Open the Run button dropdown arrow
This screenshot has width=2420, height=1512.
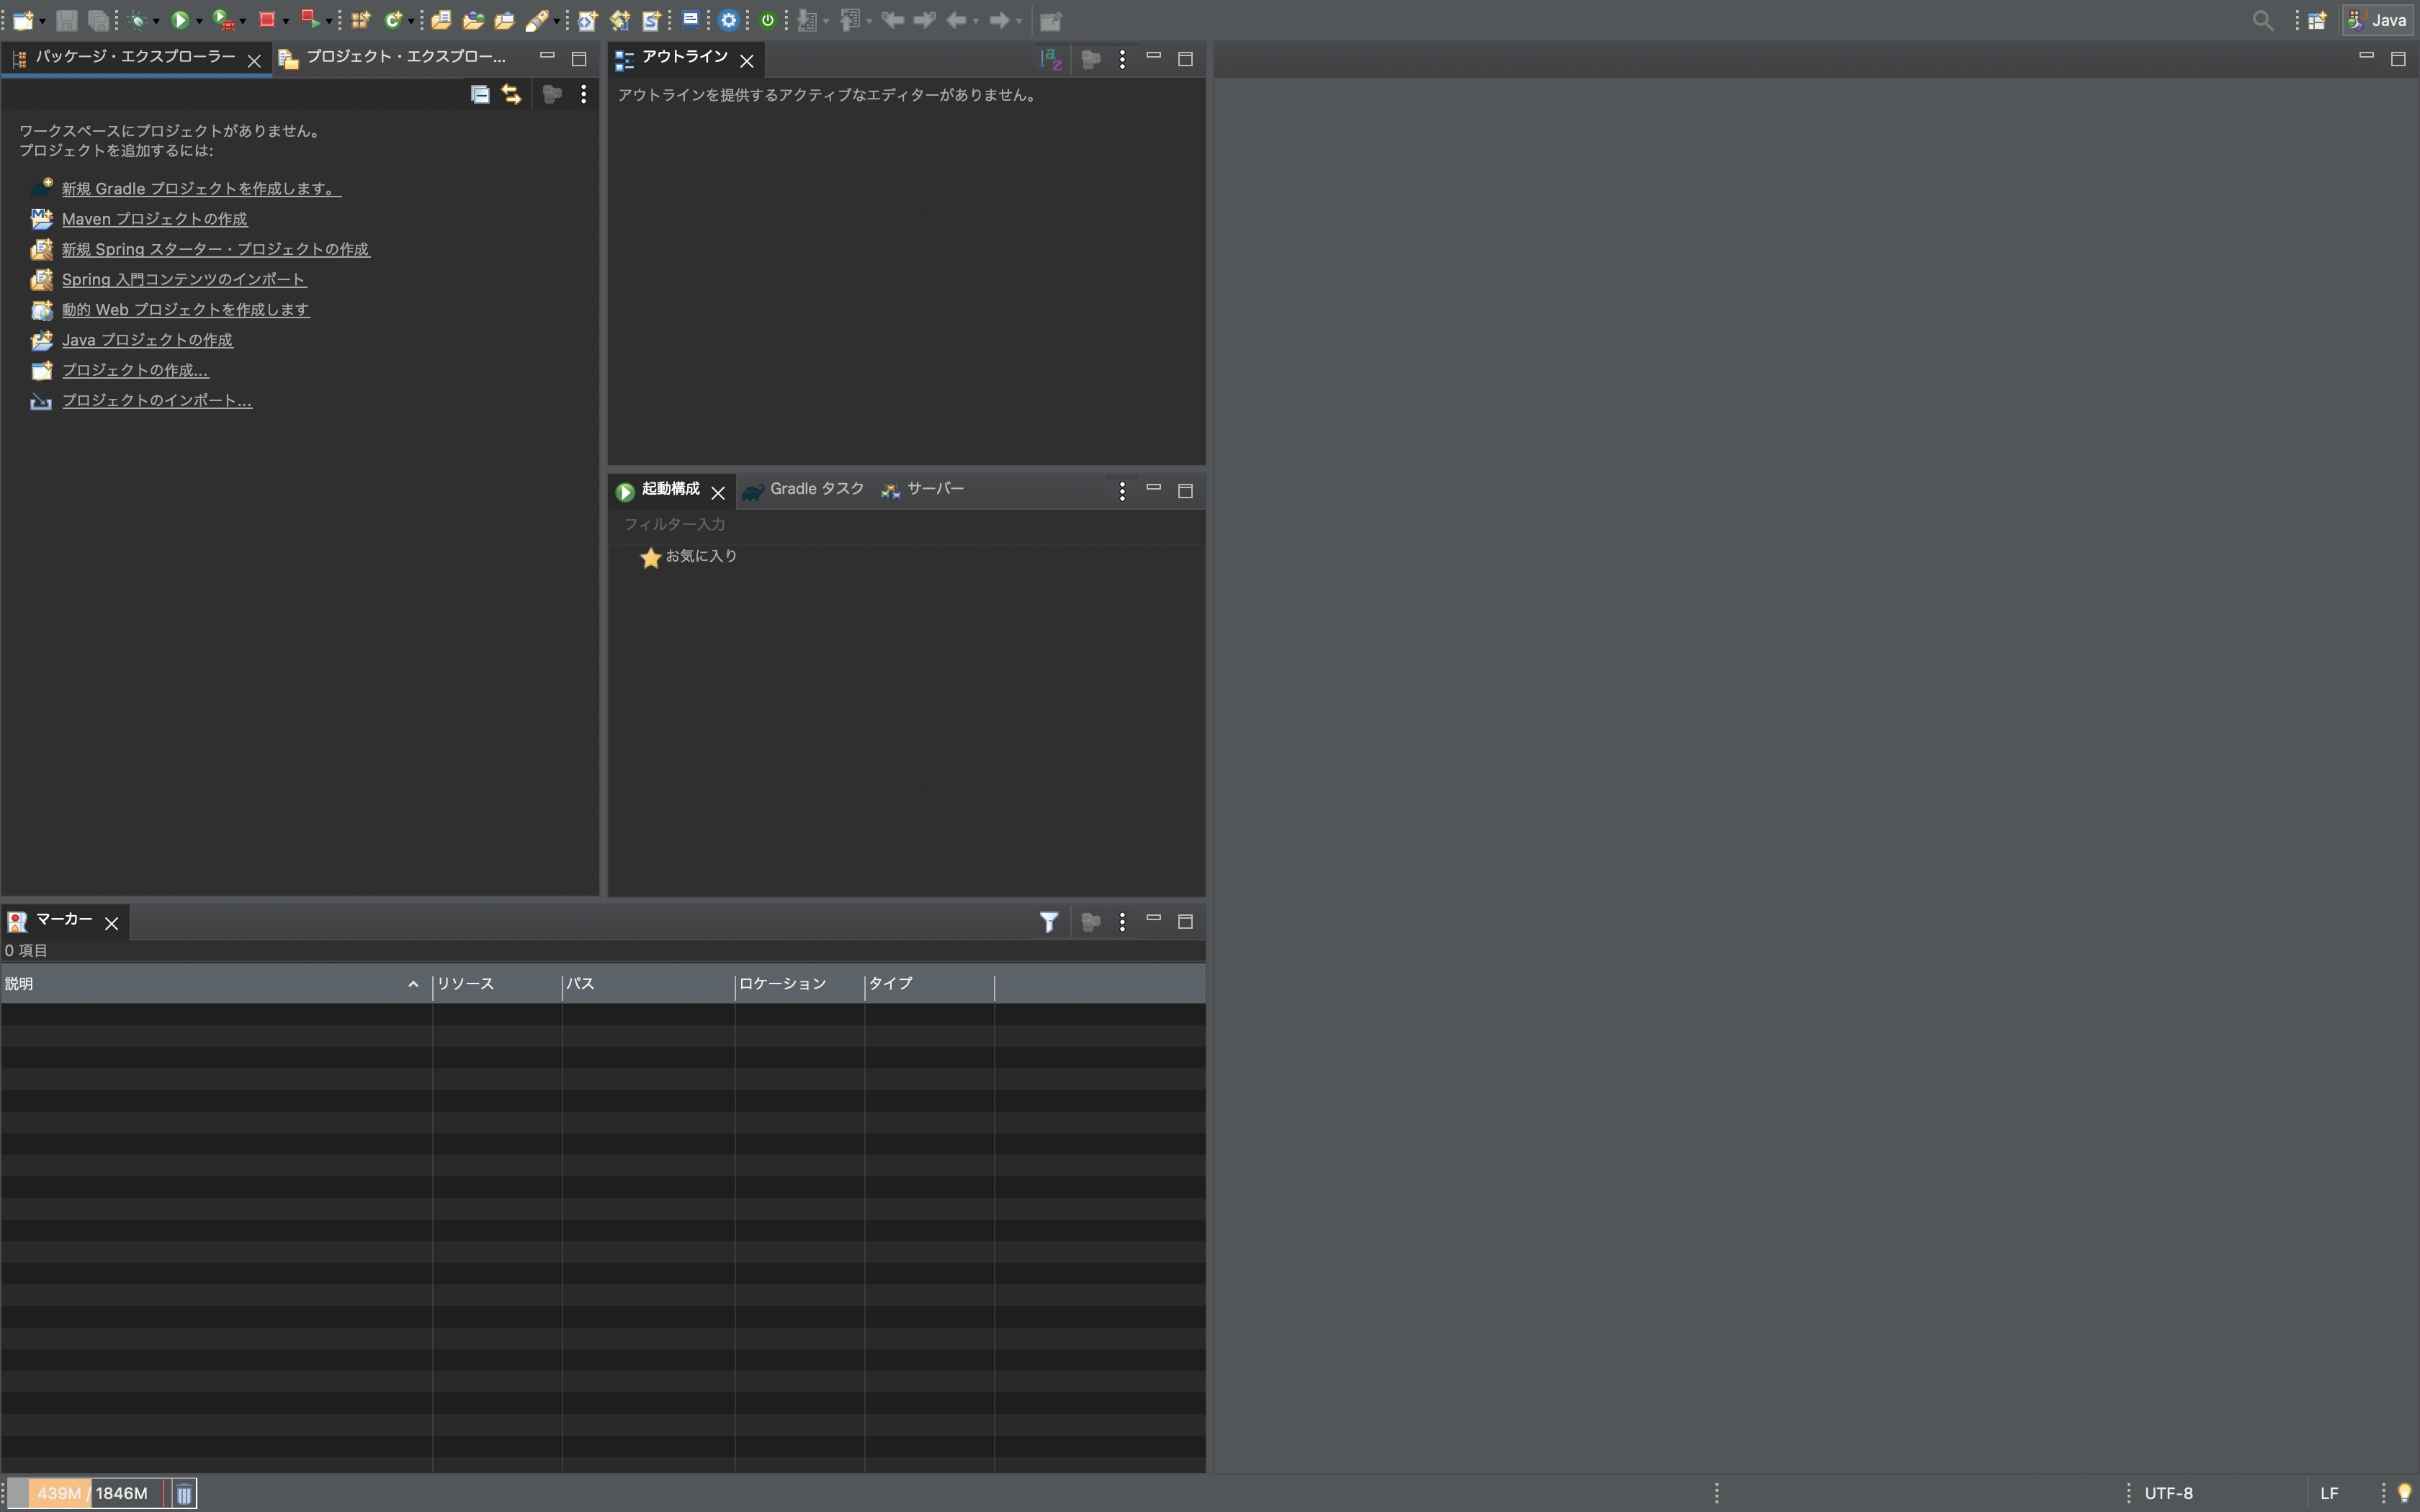pos(199,22)
